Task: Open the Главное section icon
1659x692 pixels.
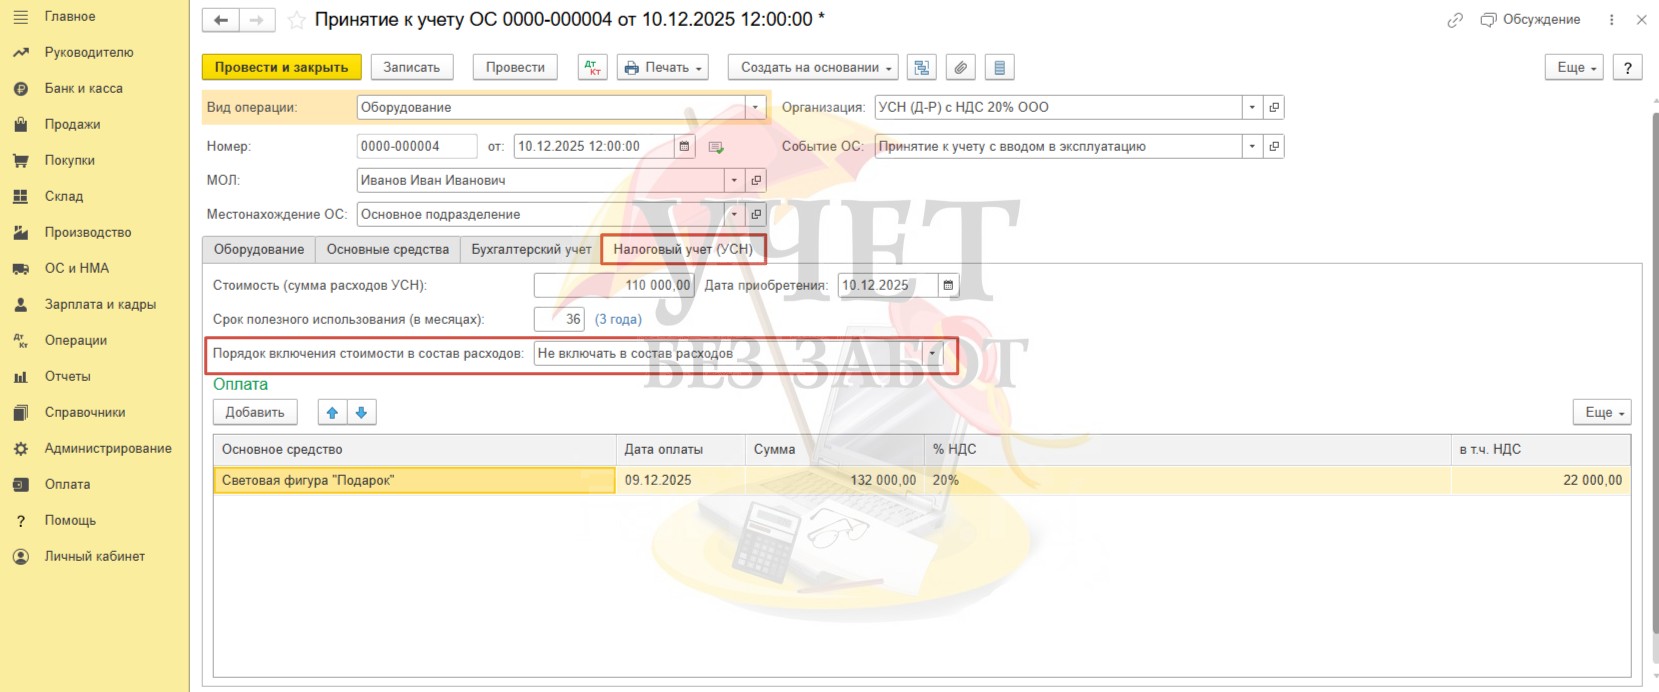Action: [20, 16]
